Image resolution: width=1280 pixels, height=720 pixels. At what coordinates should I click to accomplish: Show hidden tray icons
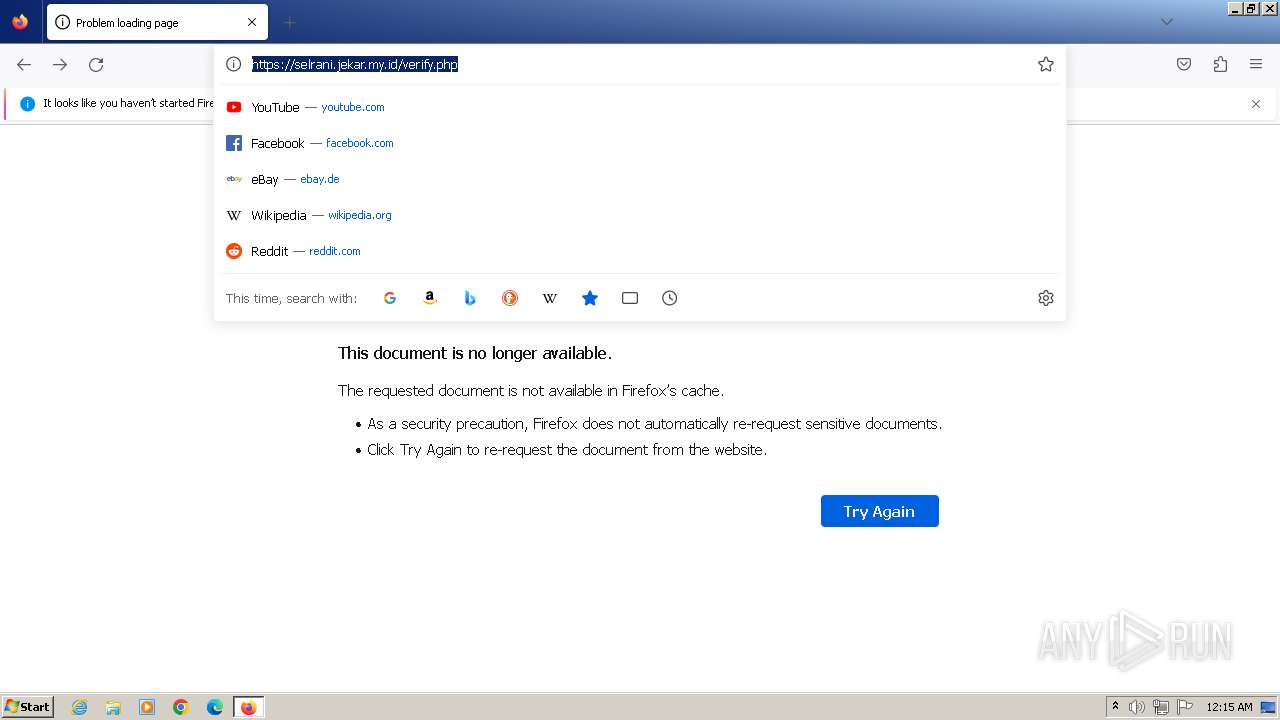coord(1115,707)
